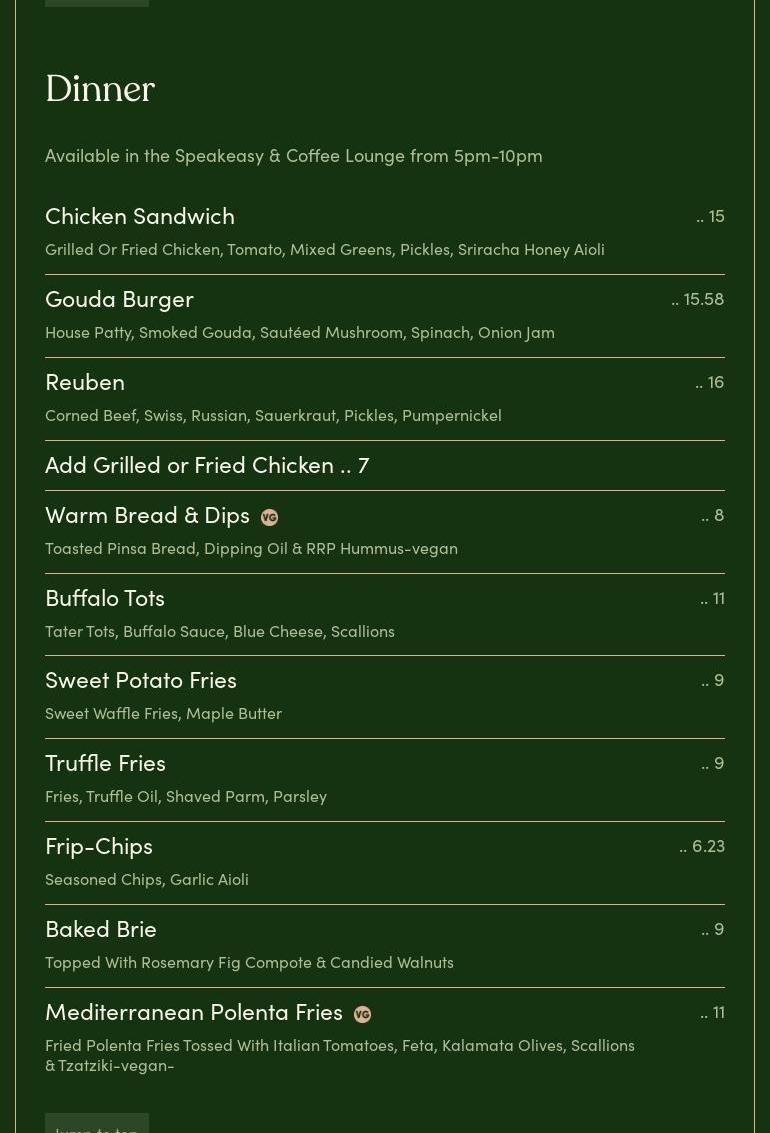770x1133 pixels.
Task: Select Sweet Potato Fries item title
Action: [141, 681]
